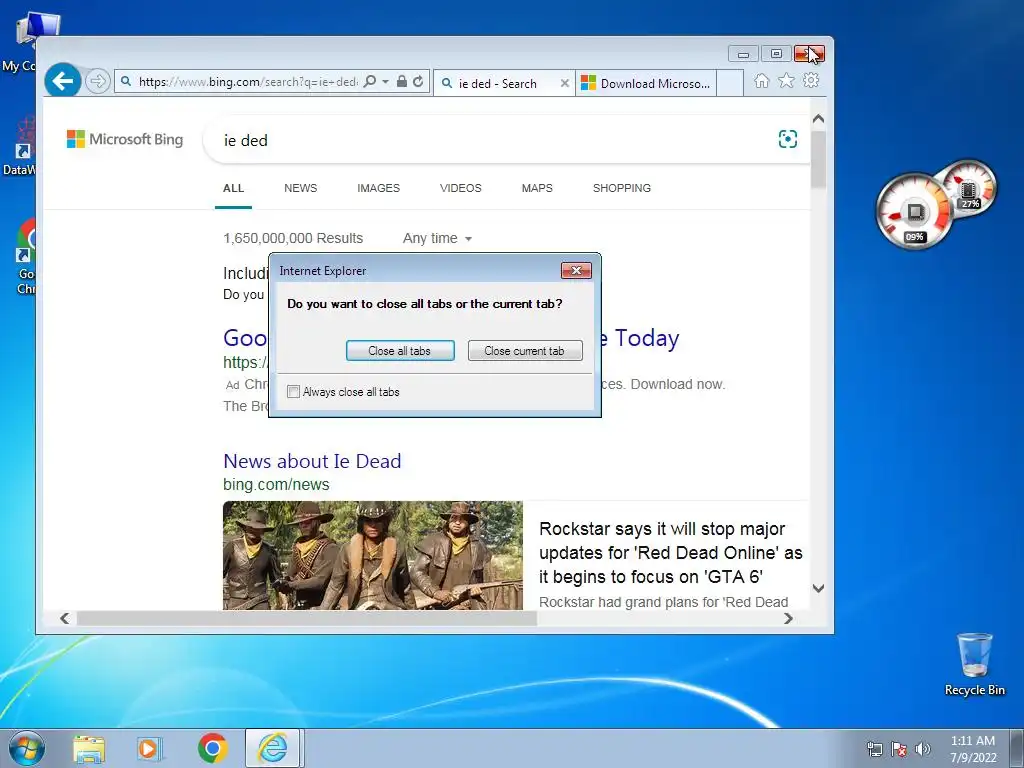Viewport: 1024px width, 768px height.
Task: Open Google Chrome from the taskbar
Action: pyautogui.click(x=212, y=748)
